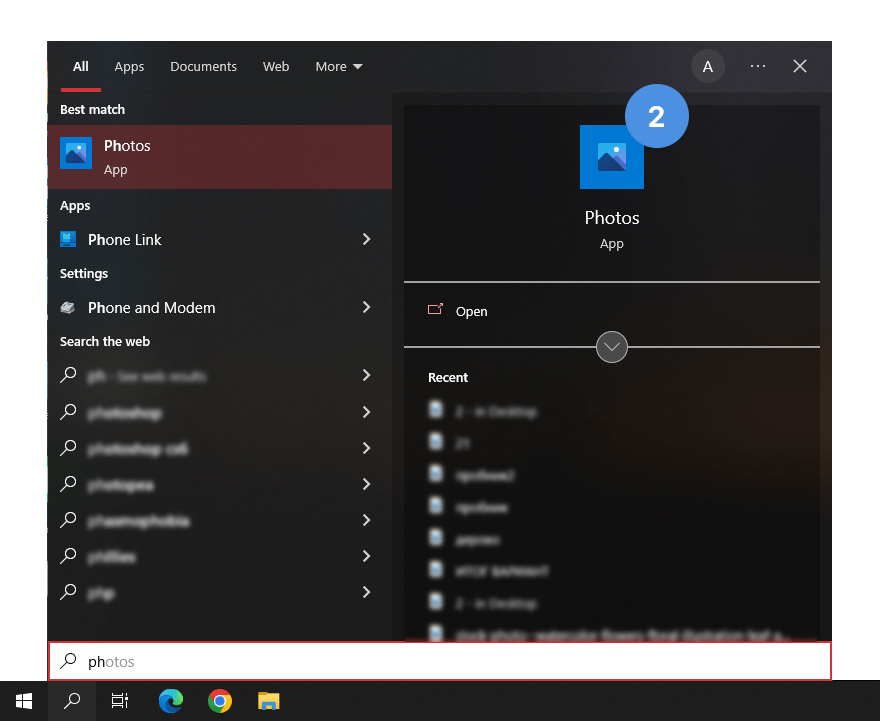Click the taskbar Search magnifier button
Viewport: 882px width, 721px height.
click(72, 701)
